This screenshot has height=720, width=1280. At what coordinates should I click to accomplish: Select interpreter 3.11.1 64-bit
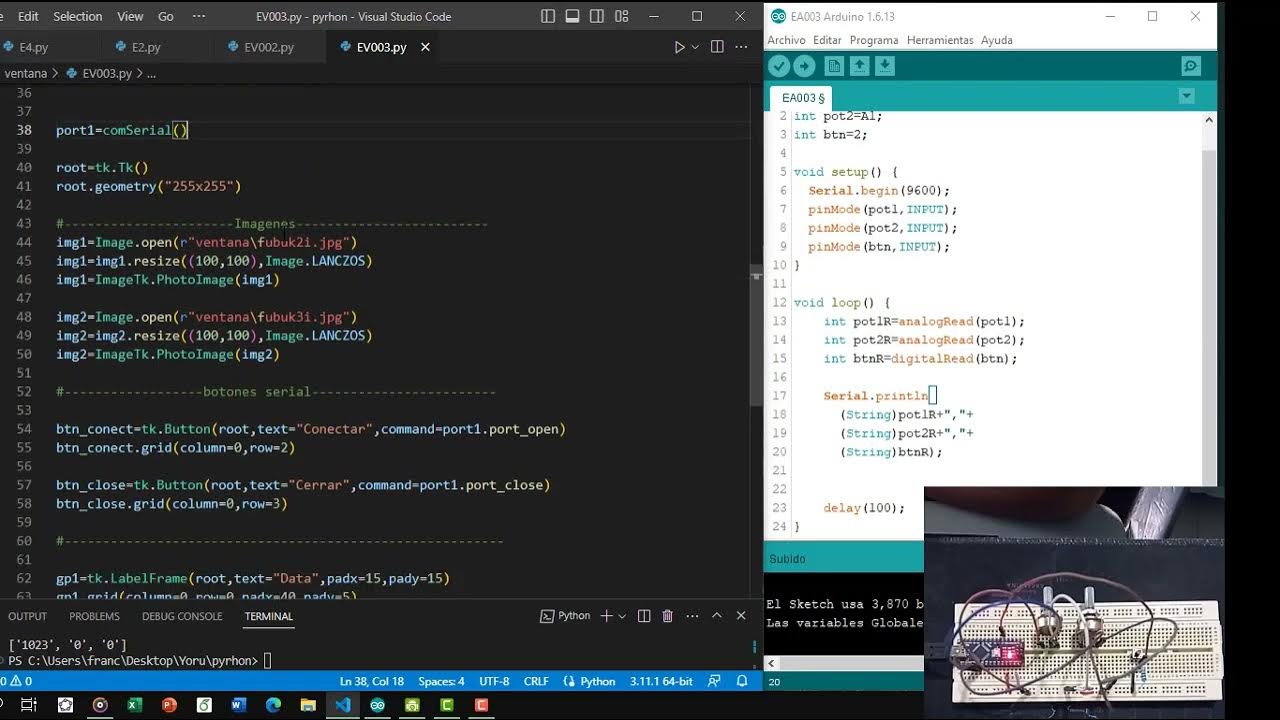pyautogui.click(x=661, y=681)
